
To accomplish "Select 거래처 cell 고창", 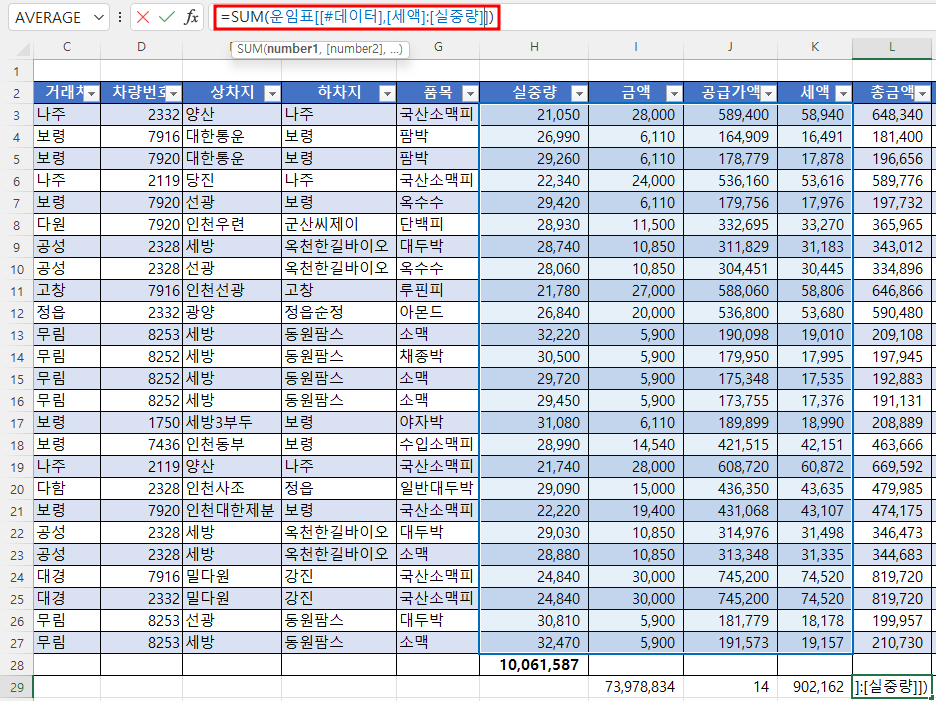I will click(67, 291).
